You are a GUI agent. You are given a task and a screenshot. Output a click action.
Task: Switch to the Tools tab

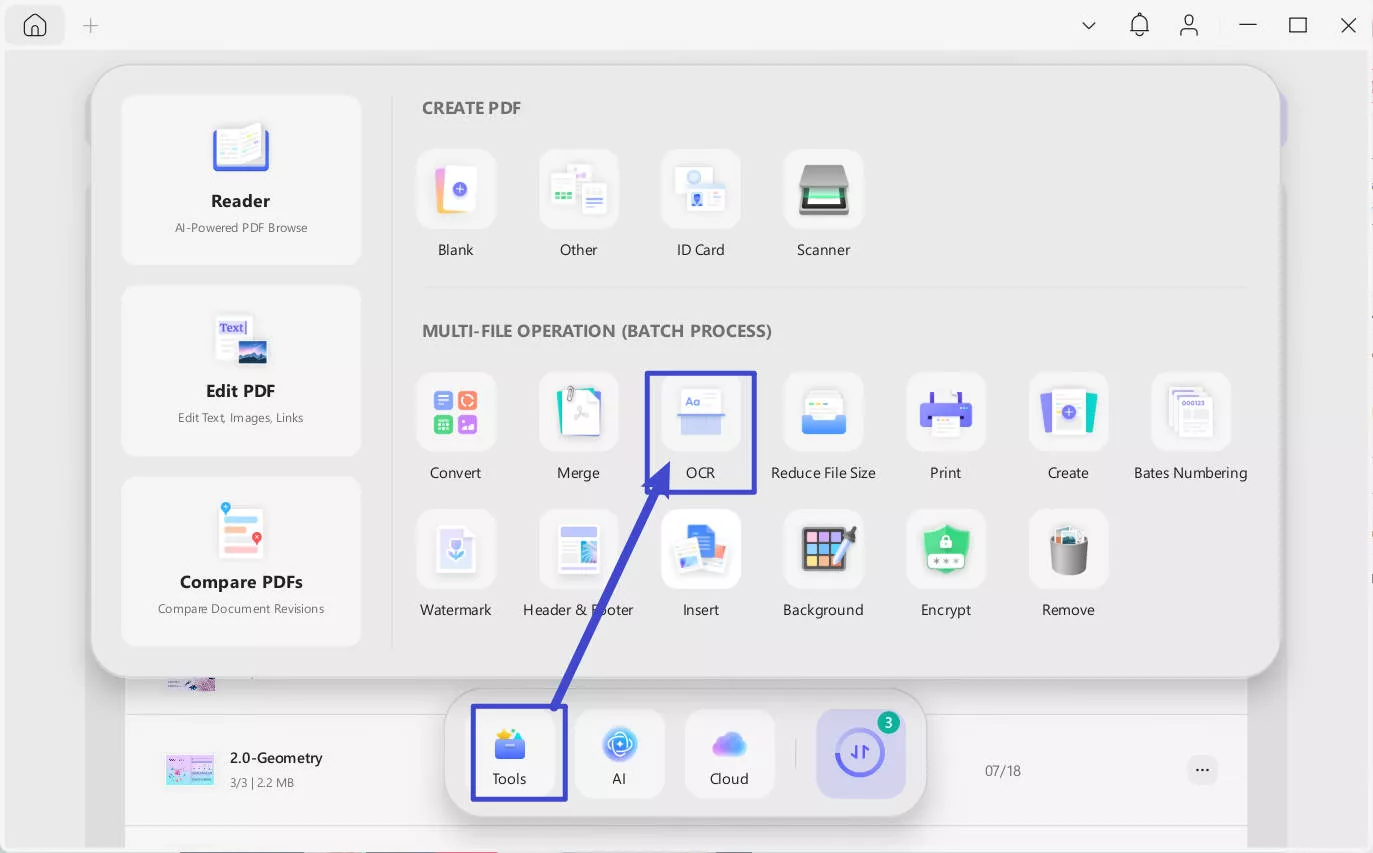coord(509,755)
